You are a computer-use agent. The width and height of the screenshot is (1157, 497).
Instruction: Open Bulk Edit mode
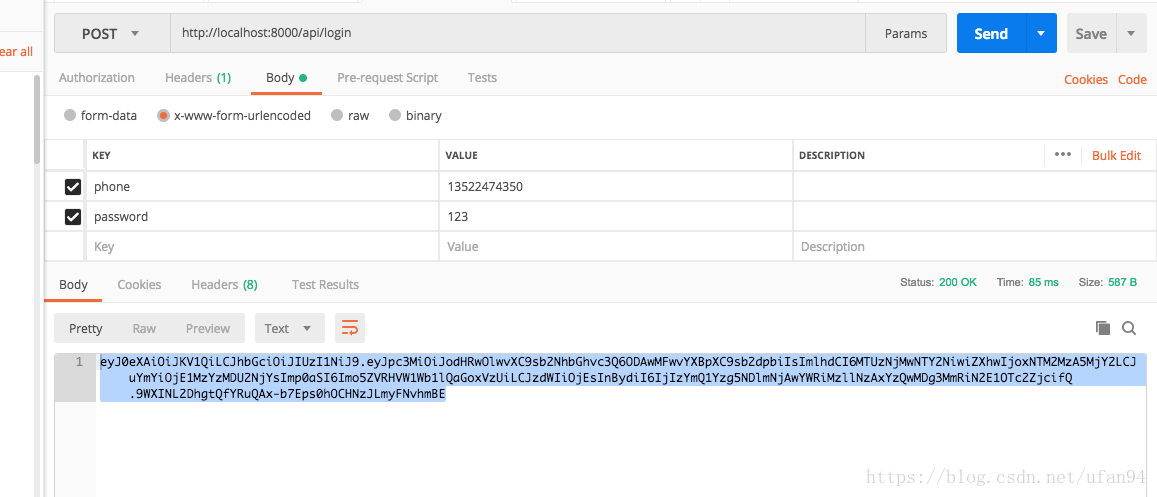1116,155
